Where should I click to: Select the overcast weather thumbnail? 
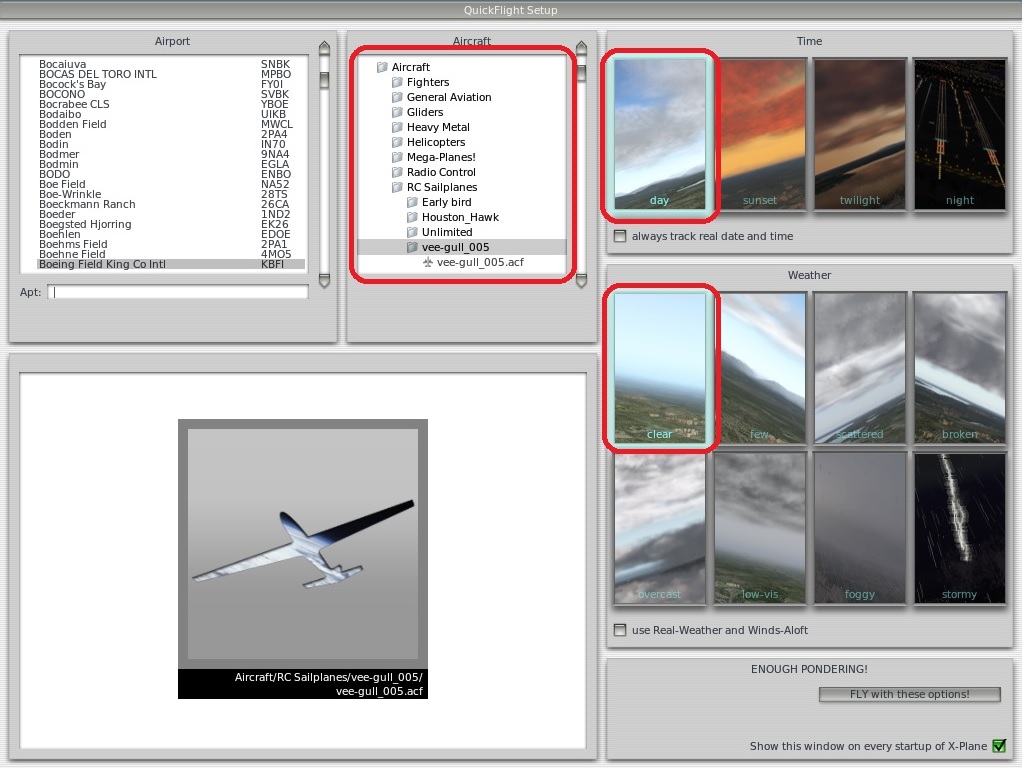659,528
